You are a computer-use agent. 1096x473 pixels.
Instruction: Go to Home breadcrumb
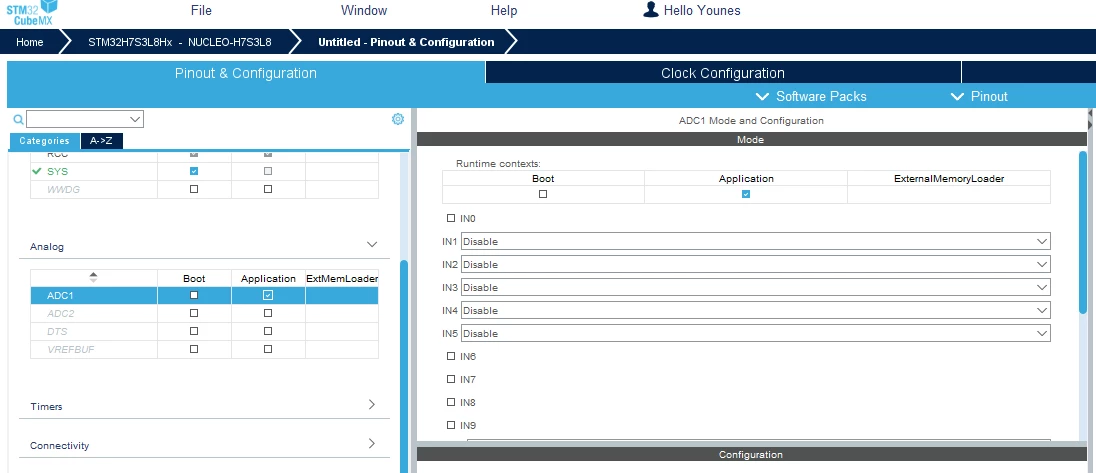pos(29,42)
